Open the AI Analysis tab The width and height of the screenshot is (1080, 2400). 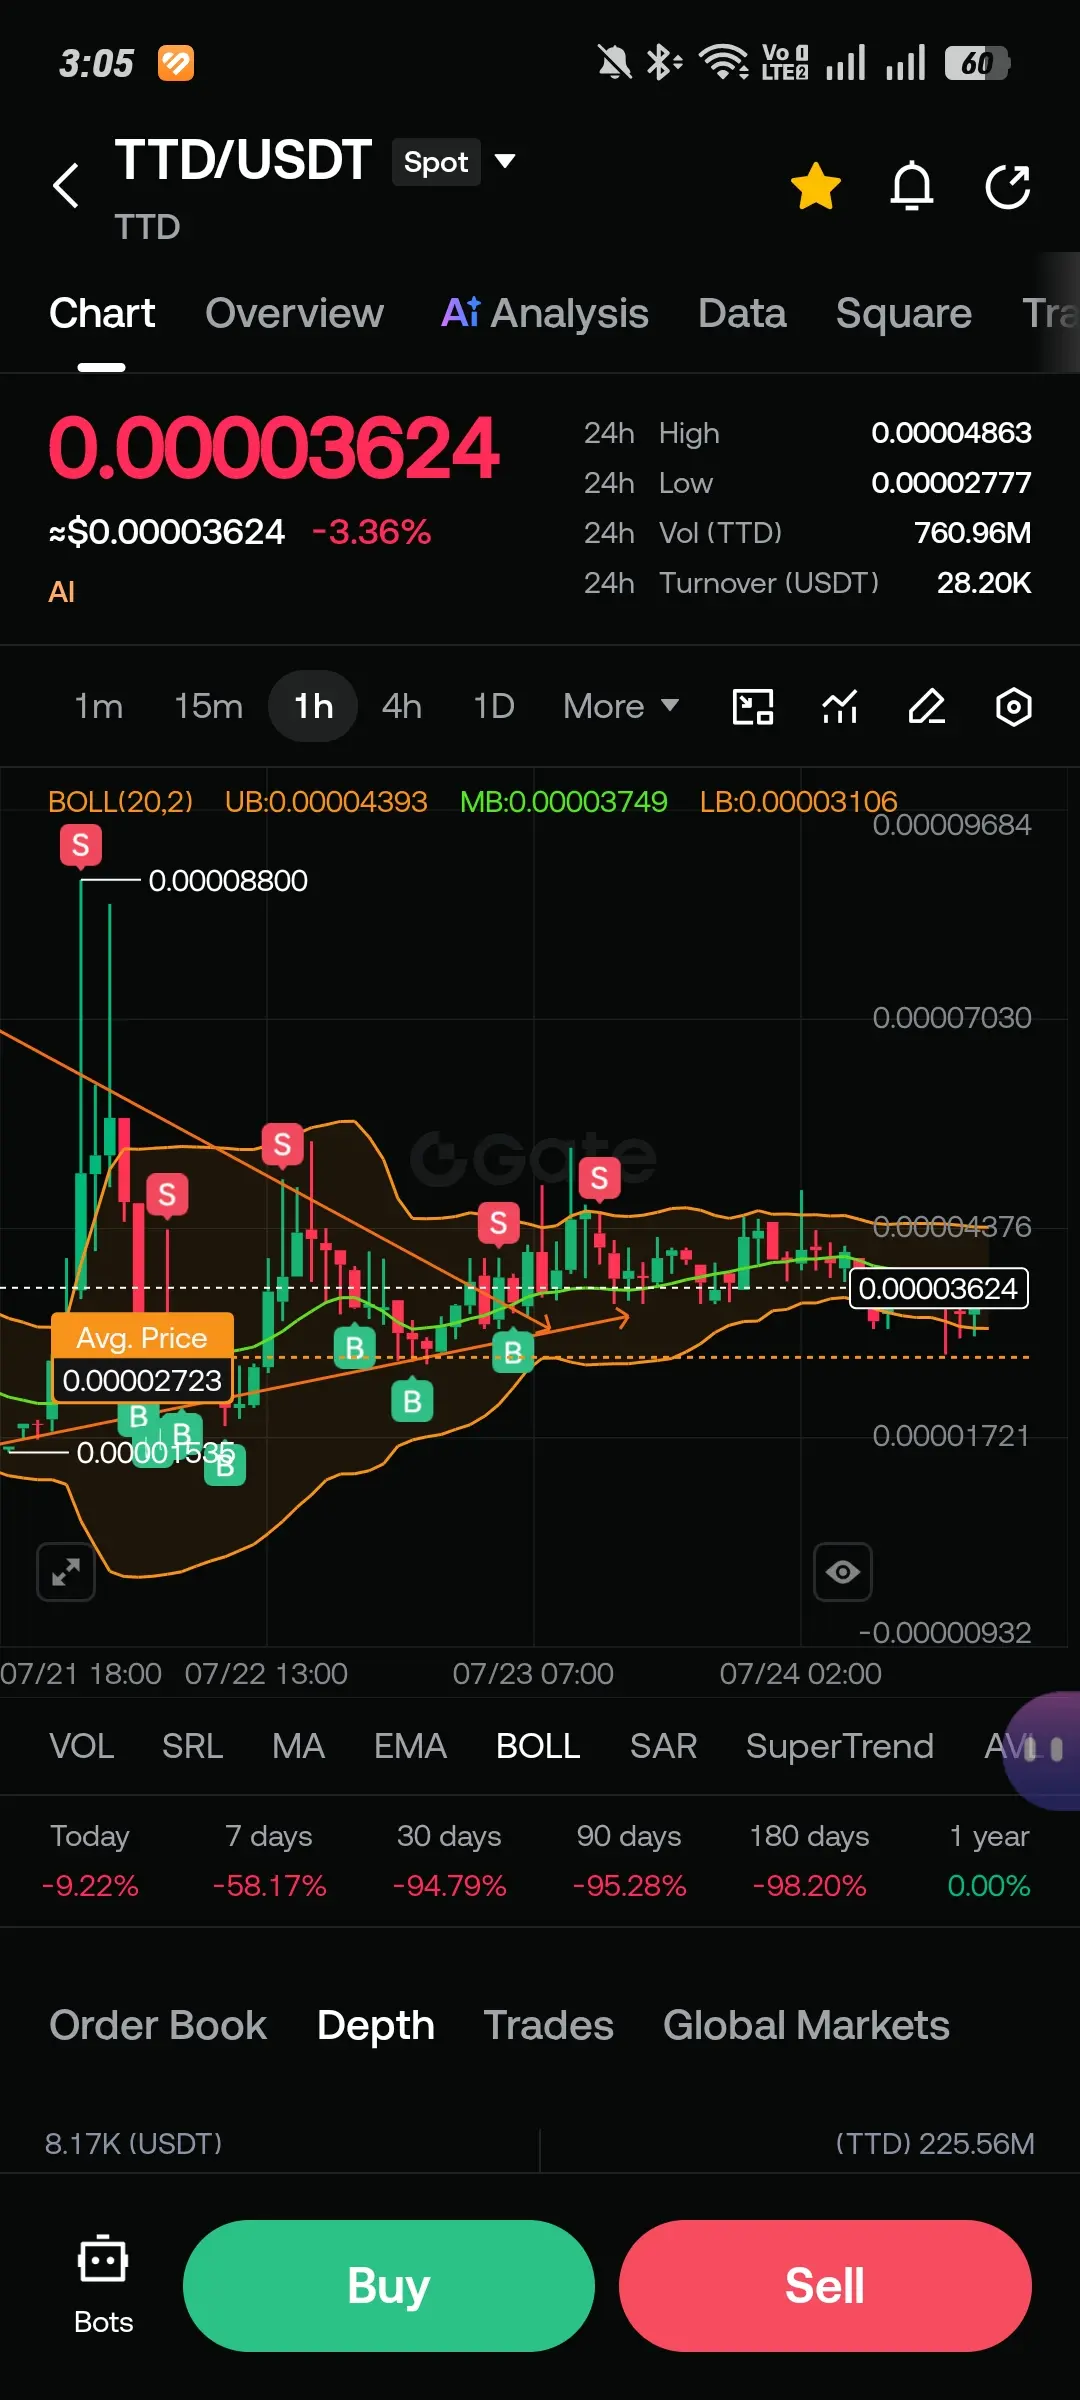(x=545, y=313)
